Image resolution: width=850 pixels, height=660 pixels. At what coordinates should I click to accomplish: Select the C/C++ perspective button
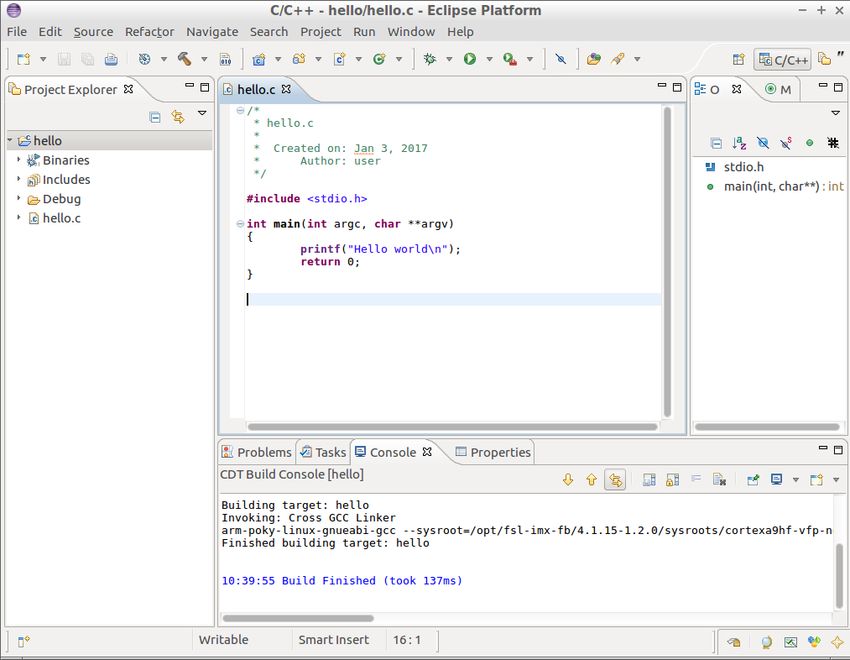[x=782, y=60]
